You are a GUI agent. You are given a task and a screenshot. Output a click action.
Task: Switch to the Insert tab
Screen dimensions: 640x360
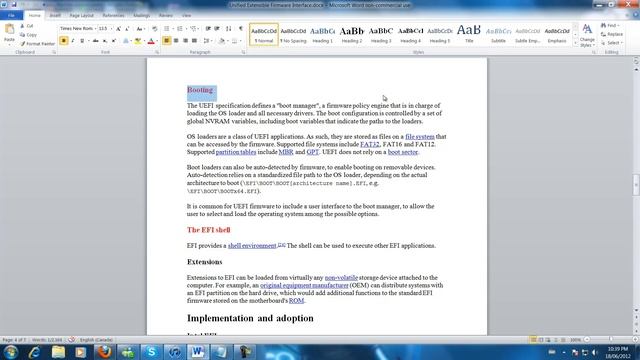point(55,15)
